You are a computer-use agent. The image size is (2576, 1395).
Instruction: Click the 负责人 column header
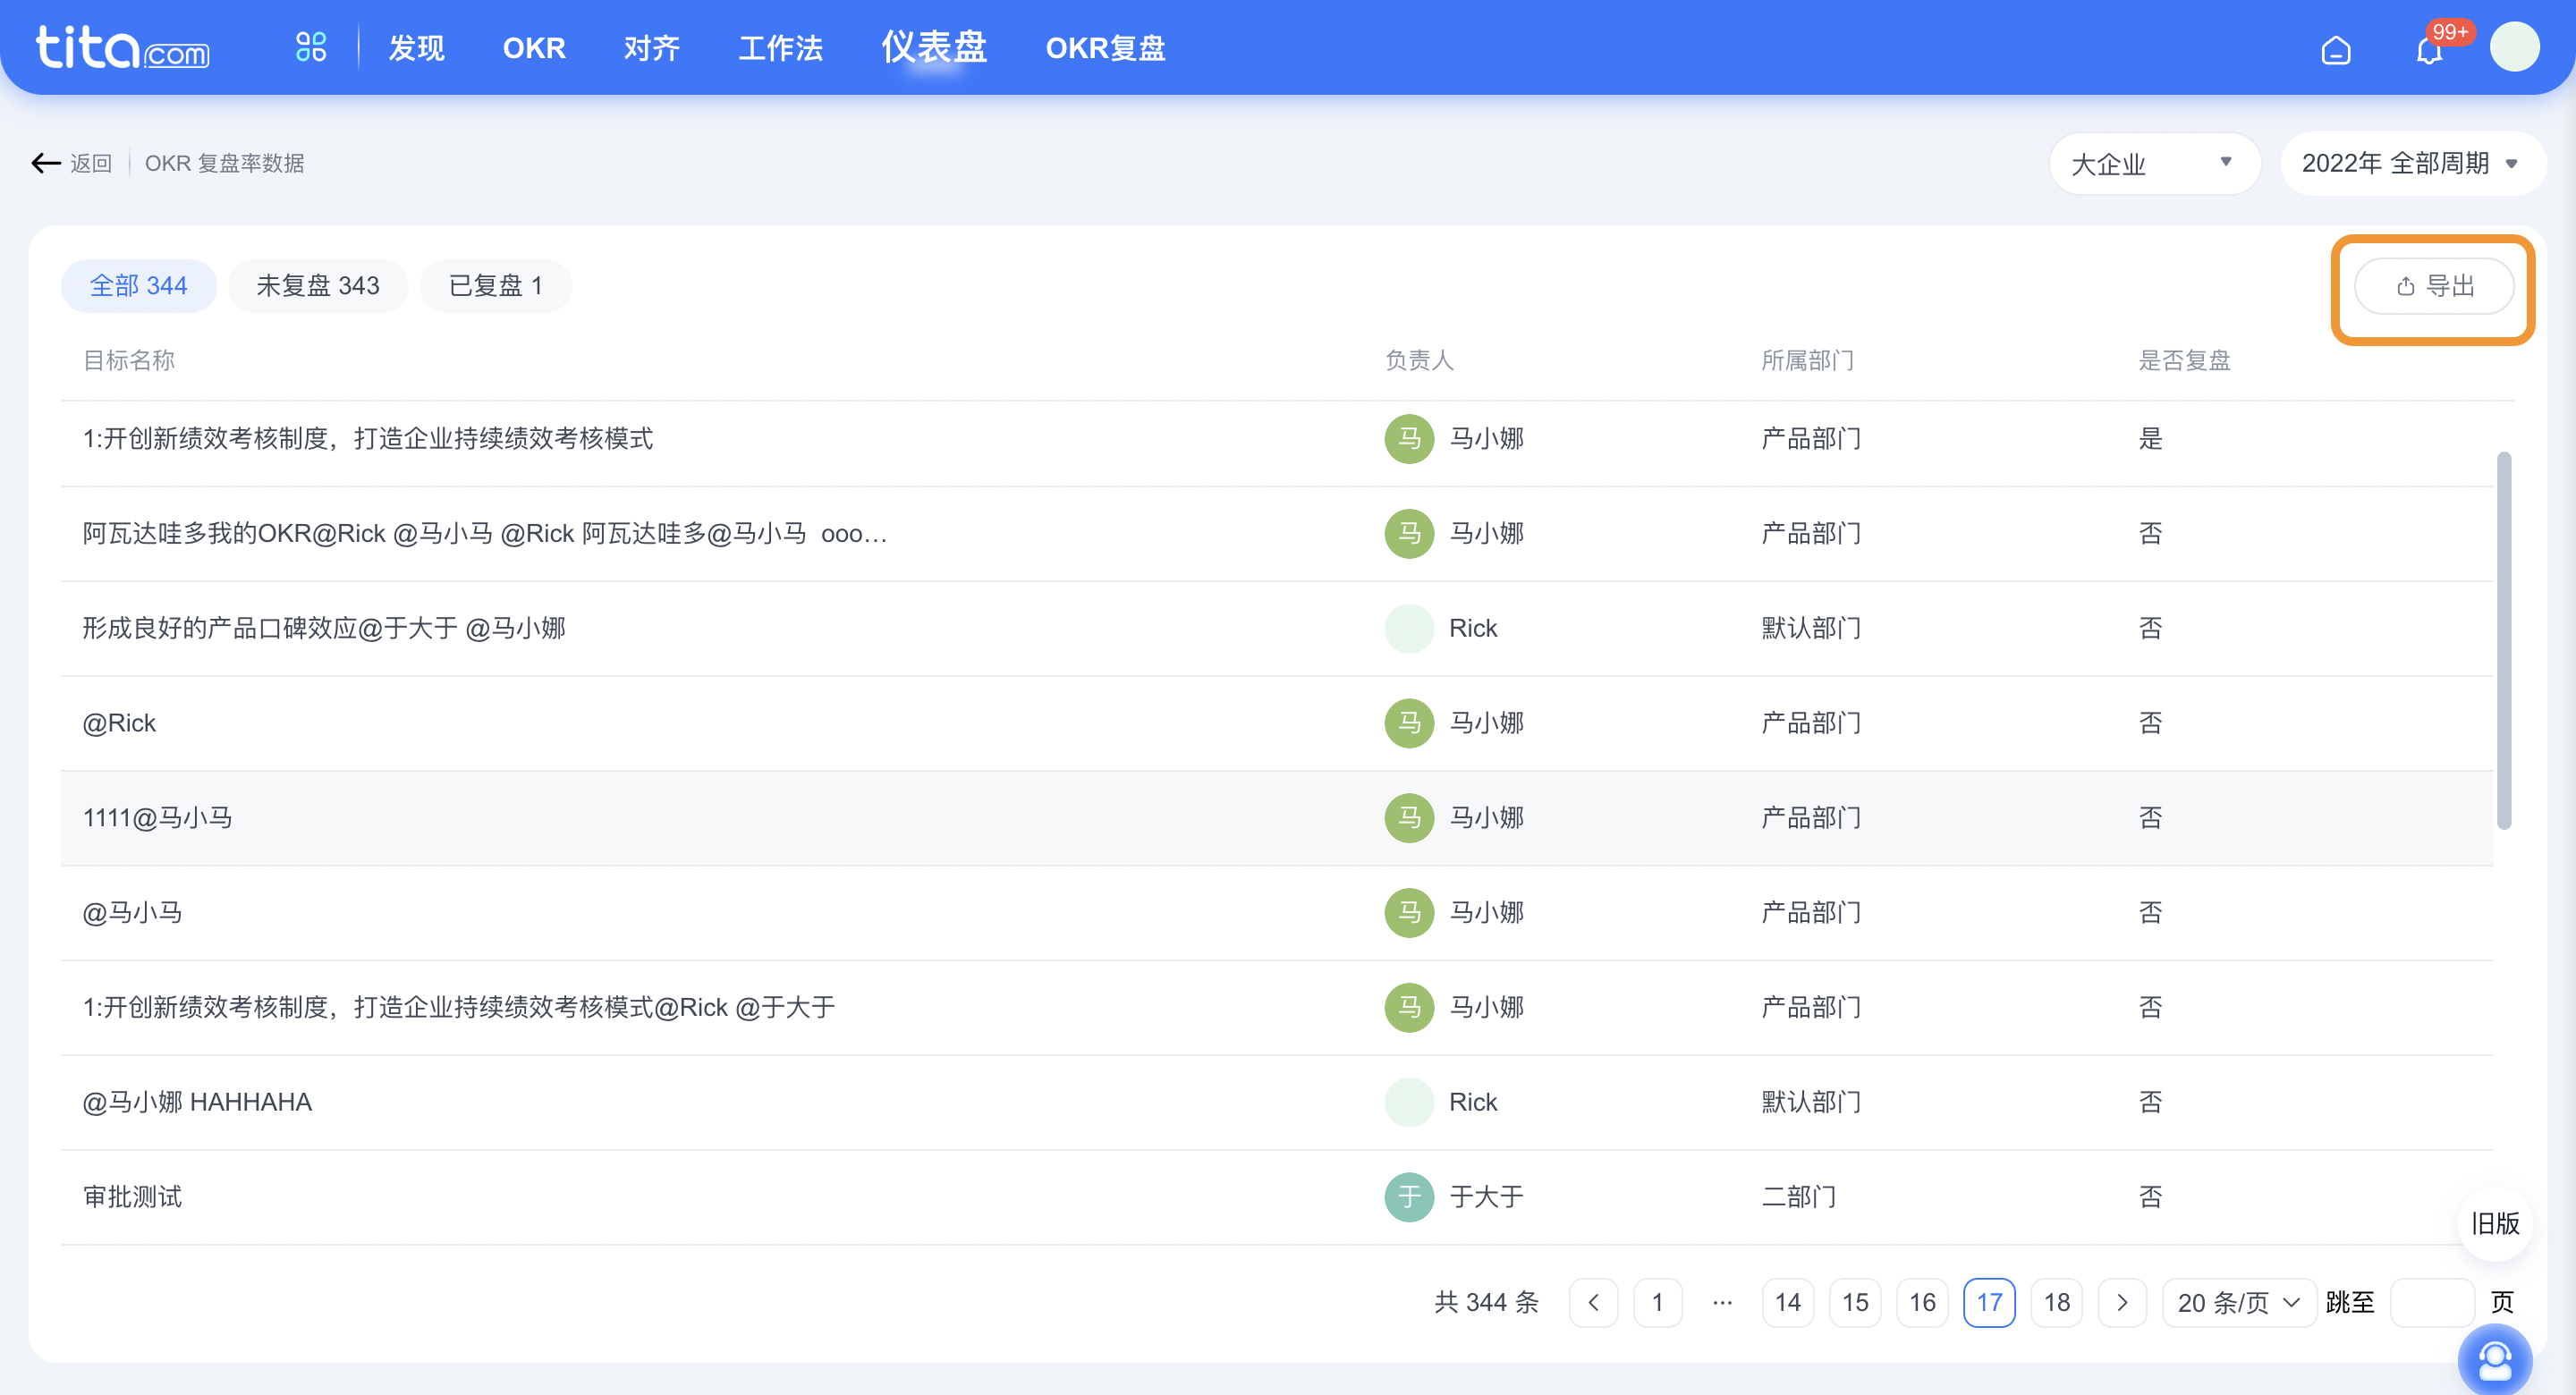[x=1419, y=361]
